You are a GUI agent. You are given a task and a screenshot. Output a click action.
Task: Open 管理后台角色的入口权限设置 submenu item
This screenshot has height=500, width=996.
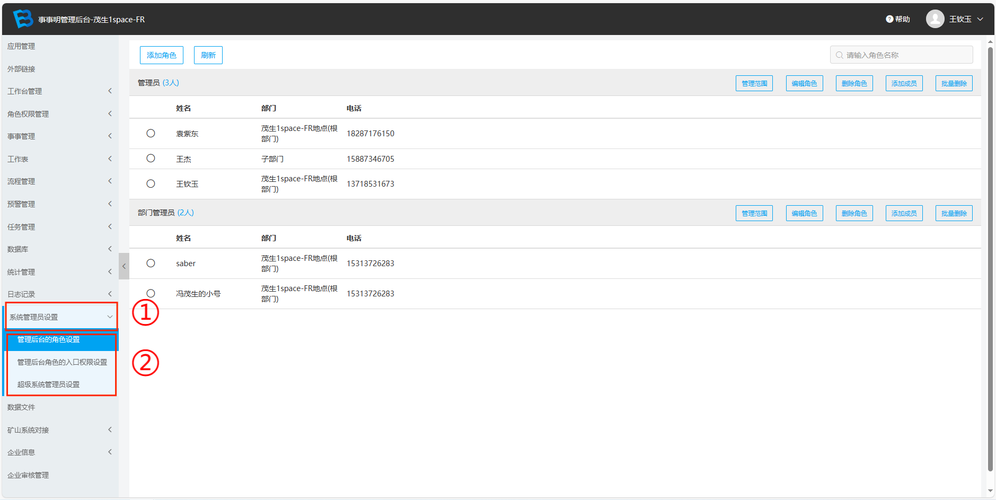(x=62, y=362)
